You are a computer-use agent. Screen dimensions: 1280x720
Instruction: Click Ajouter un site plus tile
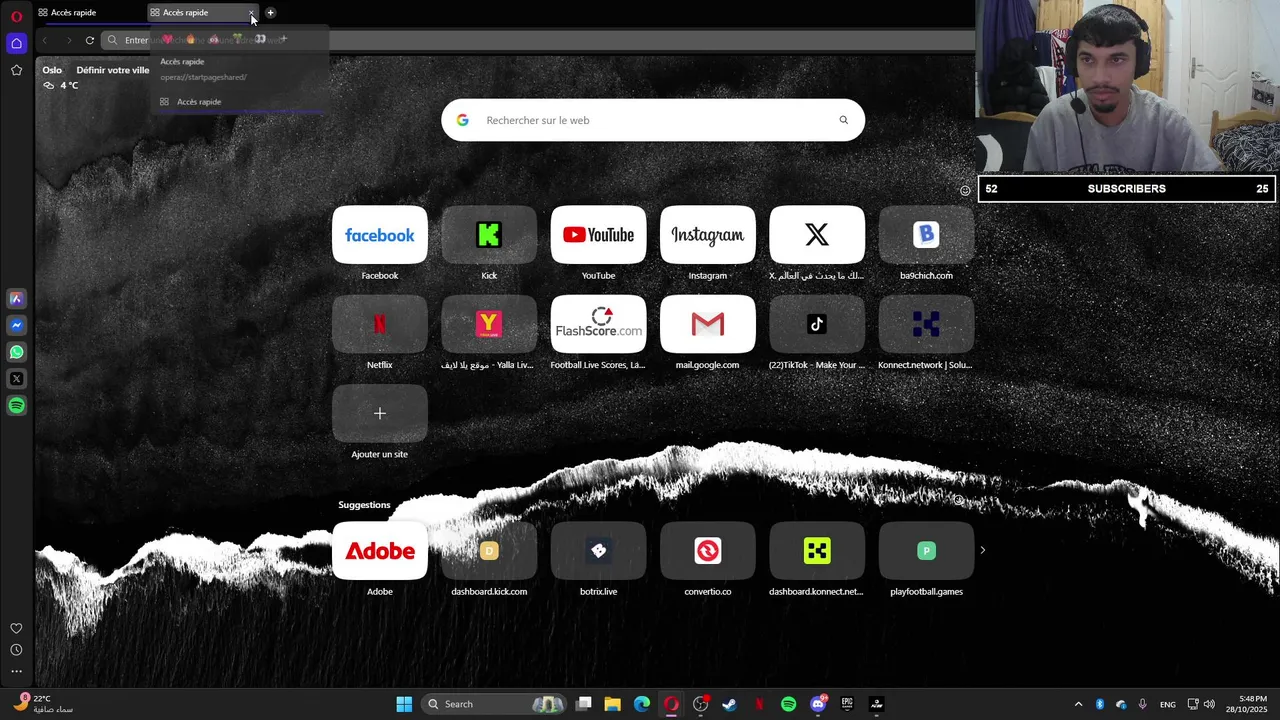(x=380, y=413)
